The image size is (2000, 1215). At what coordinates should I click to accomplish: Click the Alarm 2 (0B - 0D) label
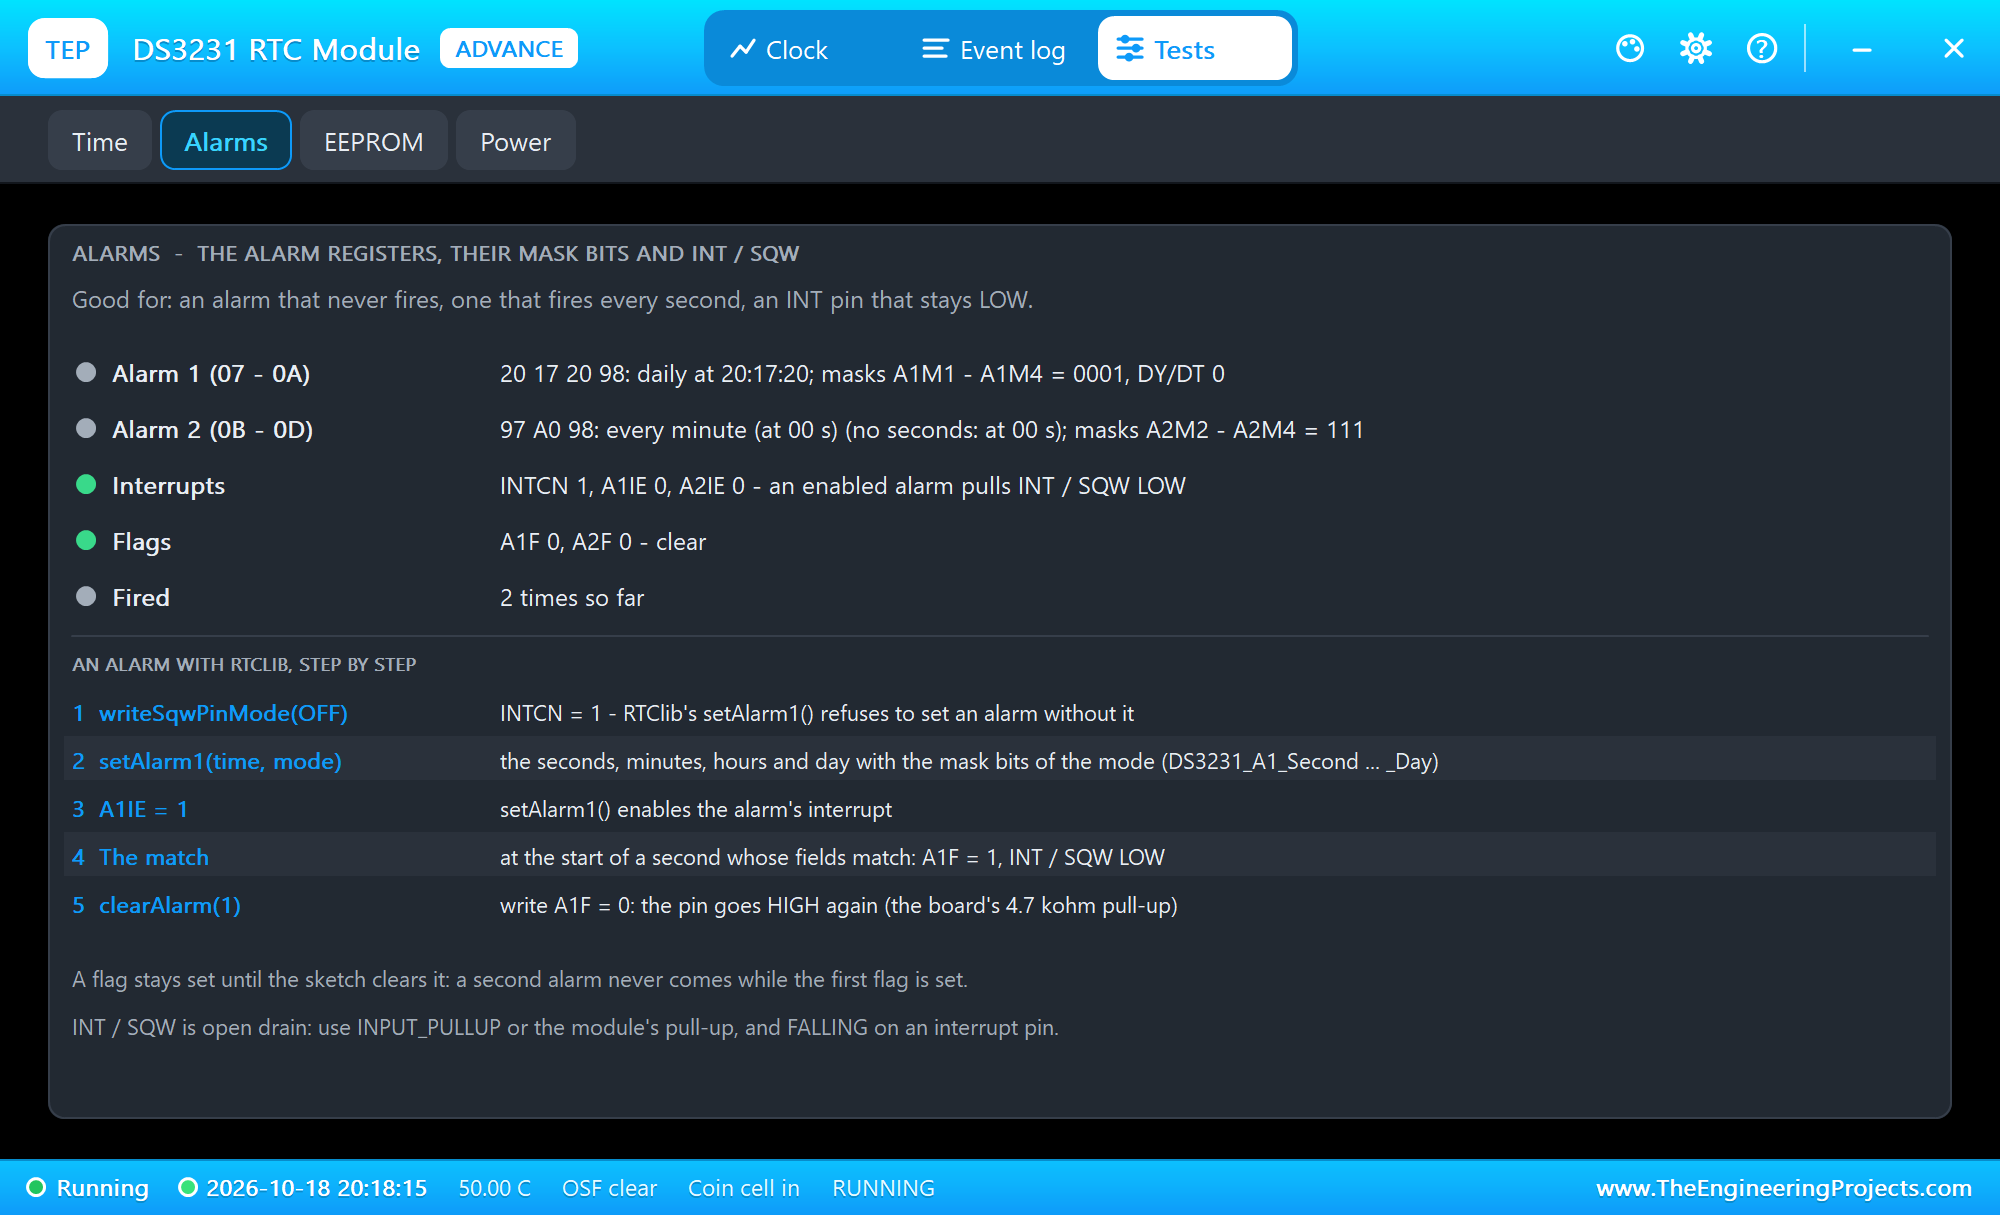213,430
